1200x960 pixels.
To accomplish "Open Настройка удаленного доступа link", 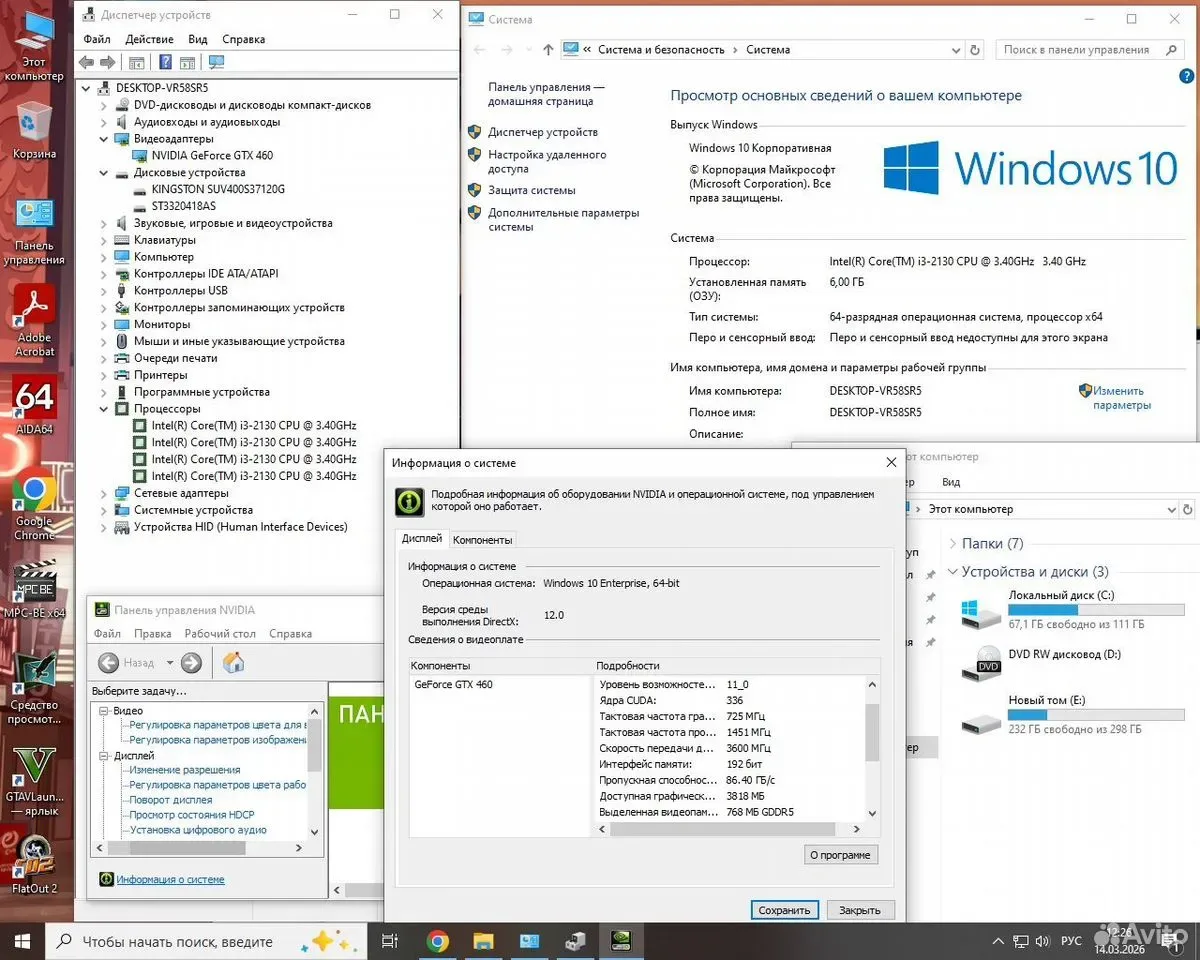I will coord(547,162).
